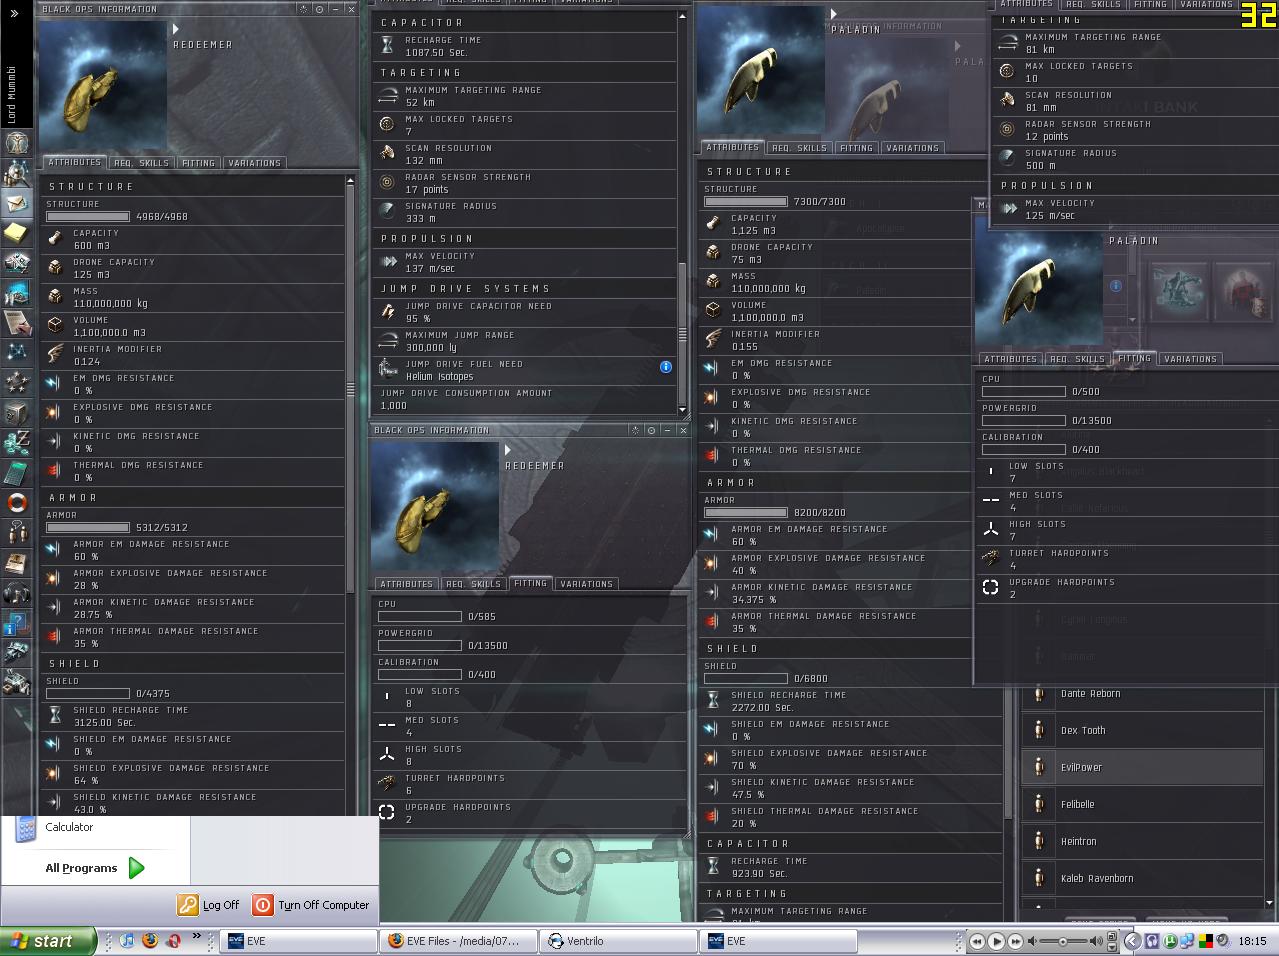This screenshot has width=1279, height=956.
Task: Click the Max Velocity icon in Paladin propulsion
Action: point(1009,208)
